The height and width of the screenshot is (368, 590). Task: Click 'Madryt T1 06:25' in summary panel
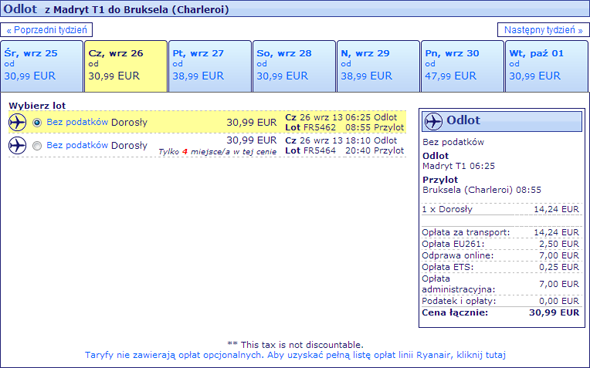(x=458, y=166)
